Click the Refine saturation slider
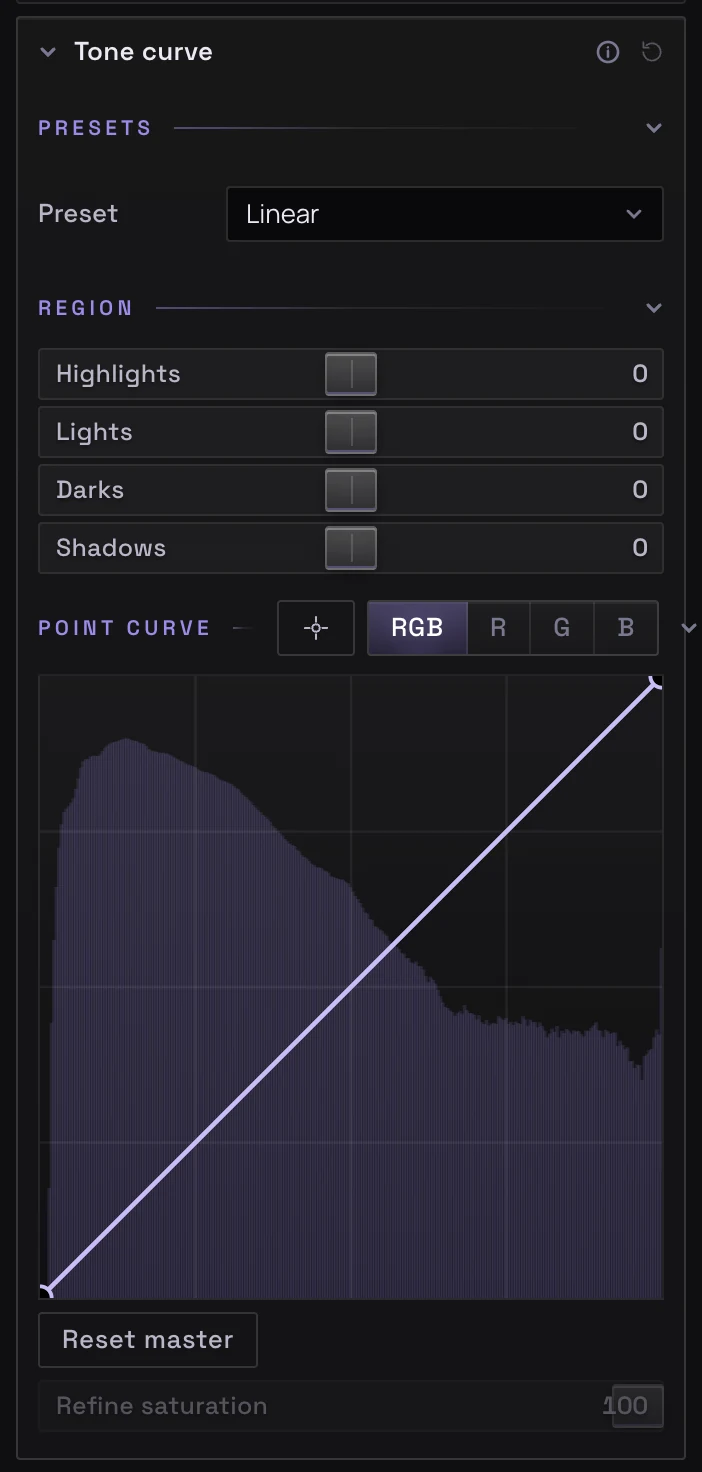The width and height of the screenshot is (702, 1472). [x=351, y=1406]
